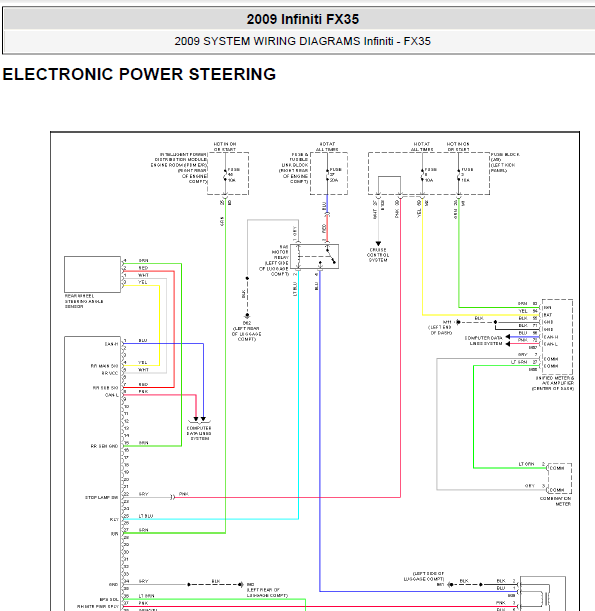Click the 'LT GRN' wire label at pin 36
This screenshot has height=611, width=595.
147,596
